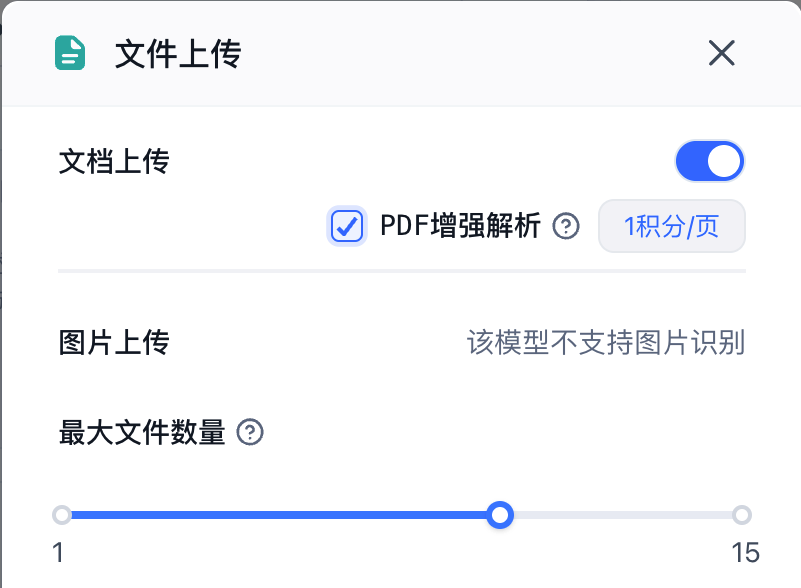
Task: Click the 图片上传 label
Action: [x=114, y=343]
